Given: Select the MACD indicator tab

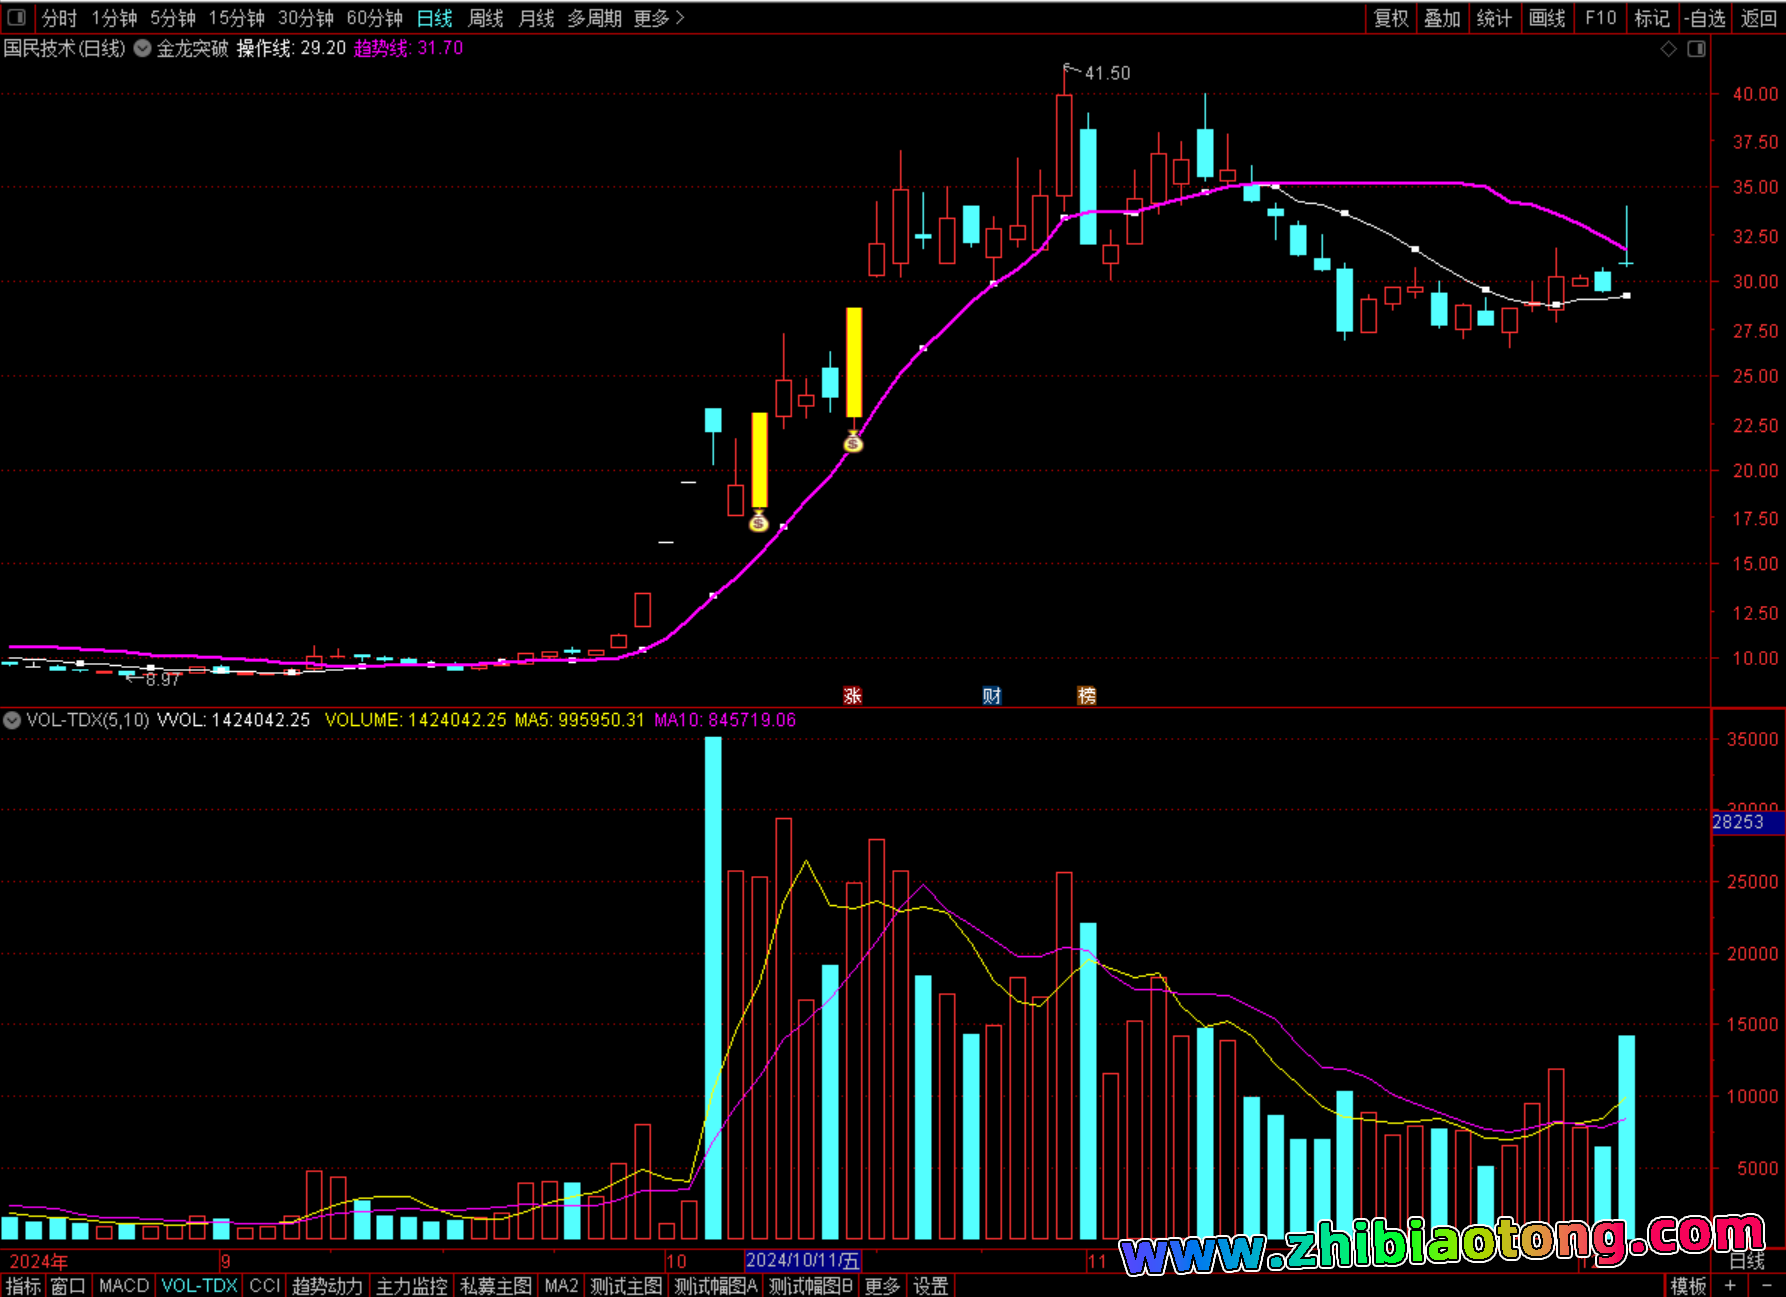Looking at the screenshot, I should pyautogui.click(x=124, y=1285).
